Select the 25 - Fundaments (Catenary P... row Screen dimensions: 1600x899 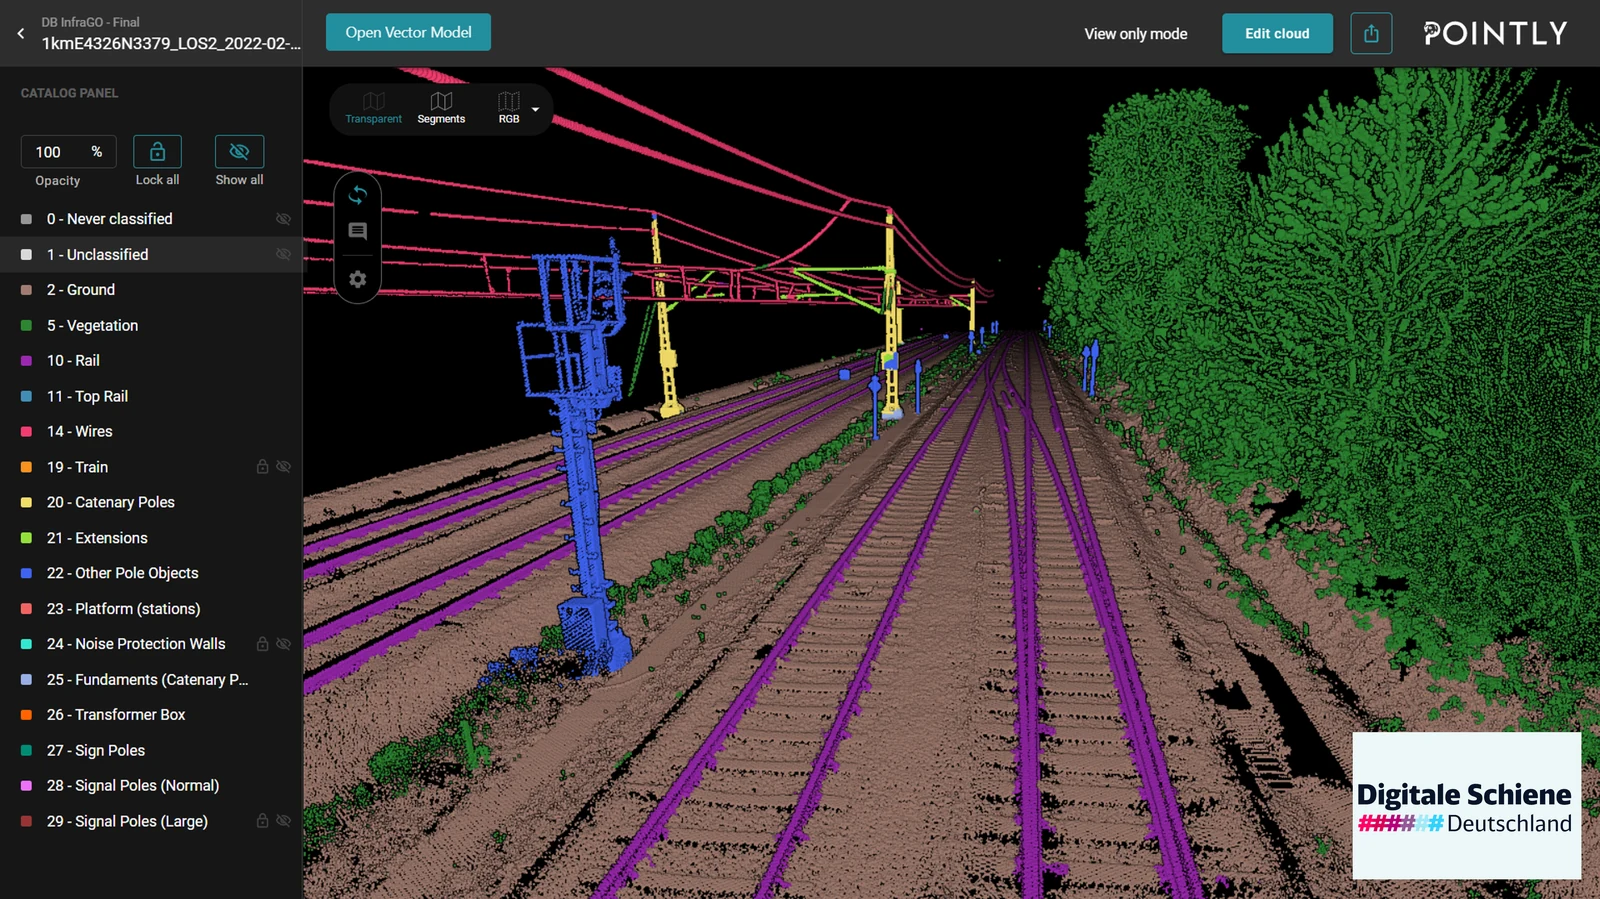pos(151,680)
